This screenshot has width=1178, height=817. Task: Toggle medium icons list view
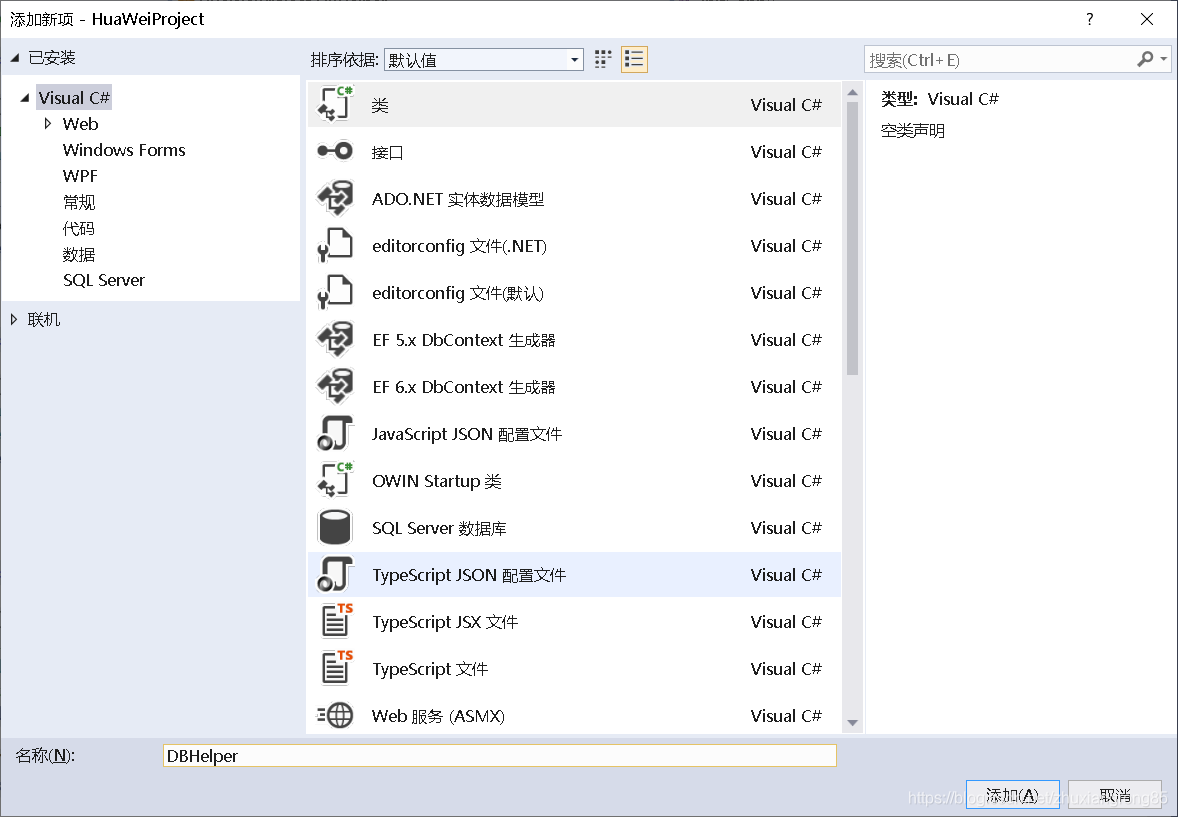point(634,59)
